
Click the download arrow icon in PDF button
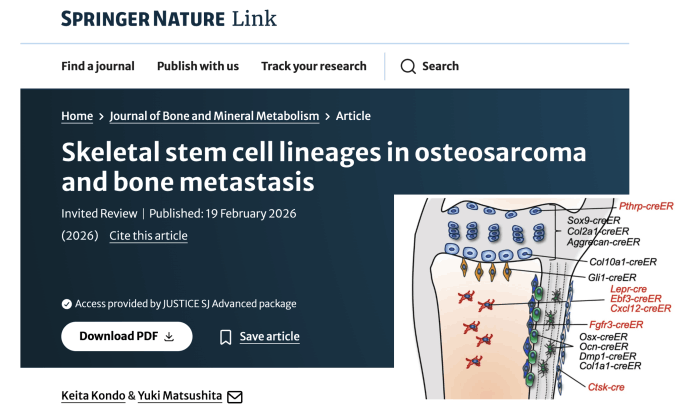(169, 337)
